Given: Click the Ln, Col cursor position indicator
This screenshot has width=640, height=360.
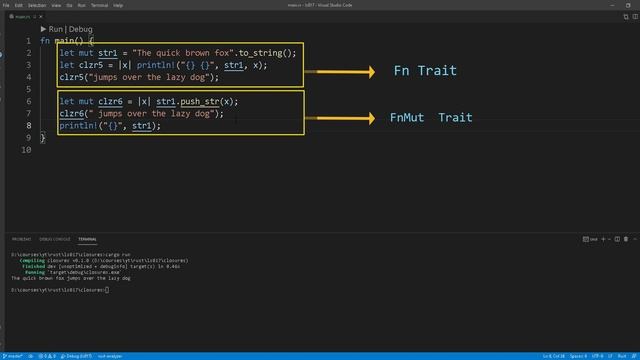Looking at the screenshot, I should [553, 356].
